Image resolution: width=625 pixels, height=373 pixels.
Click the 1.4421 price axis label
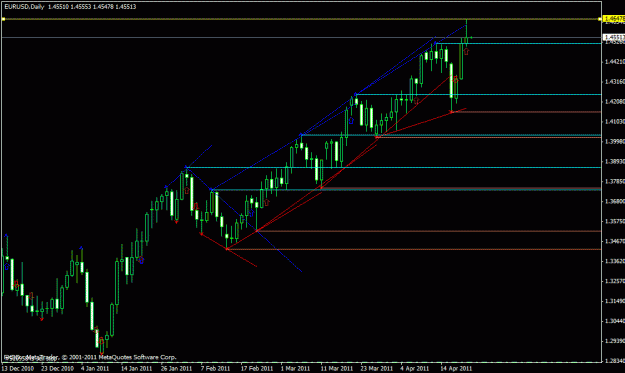tap(615, 62)
